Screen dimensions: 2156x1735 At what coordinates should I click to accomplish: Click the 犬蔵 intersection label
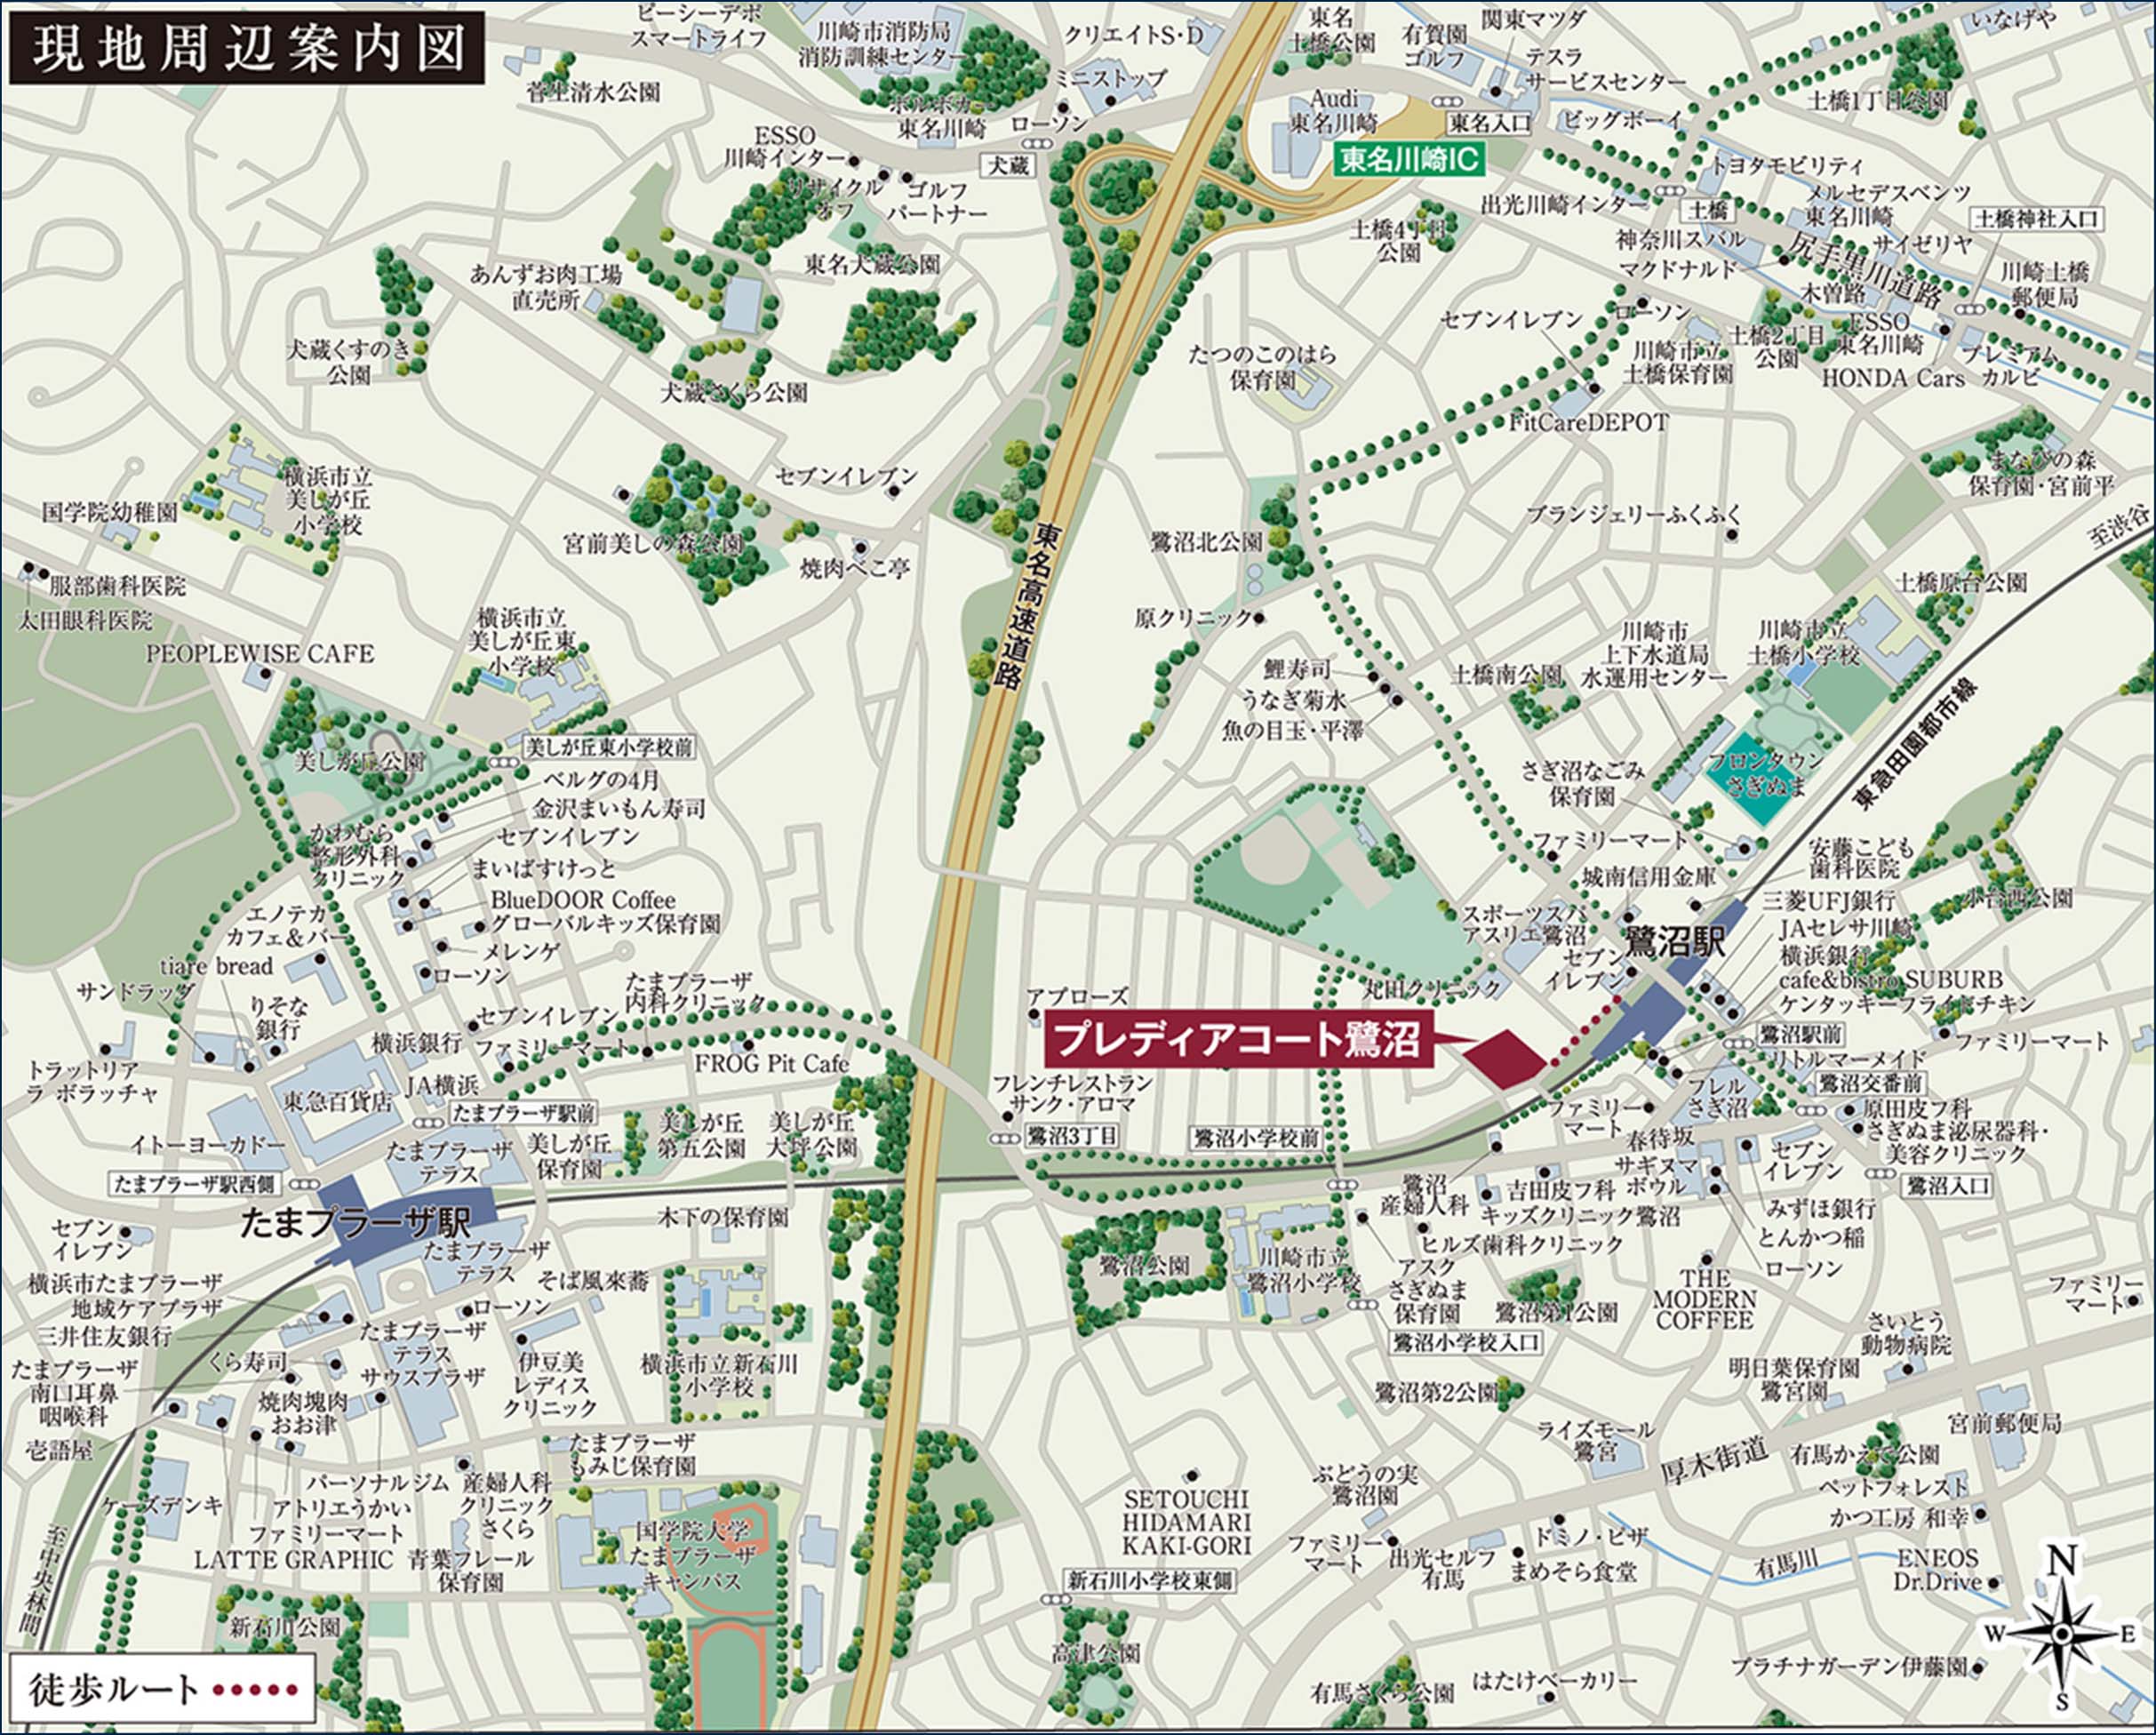pyautogui.click(x=1008, y=165)
